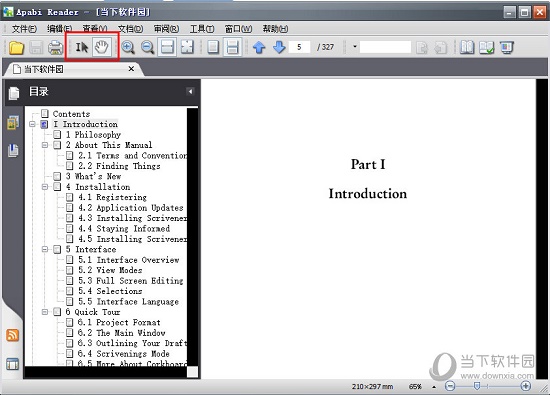Open the 文件 menu

pos(24,29)
